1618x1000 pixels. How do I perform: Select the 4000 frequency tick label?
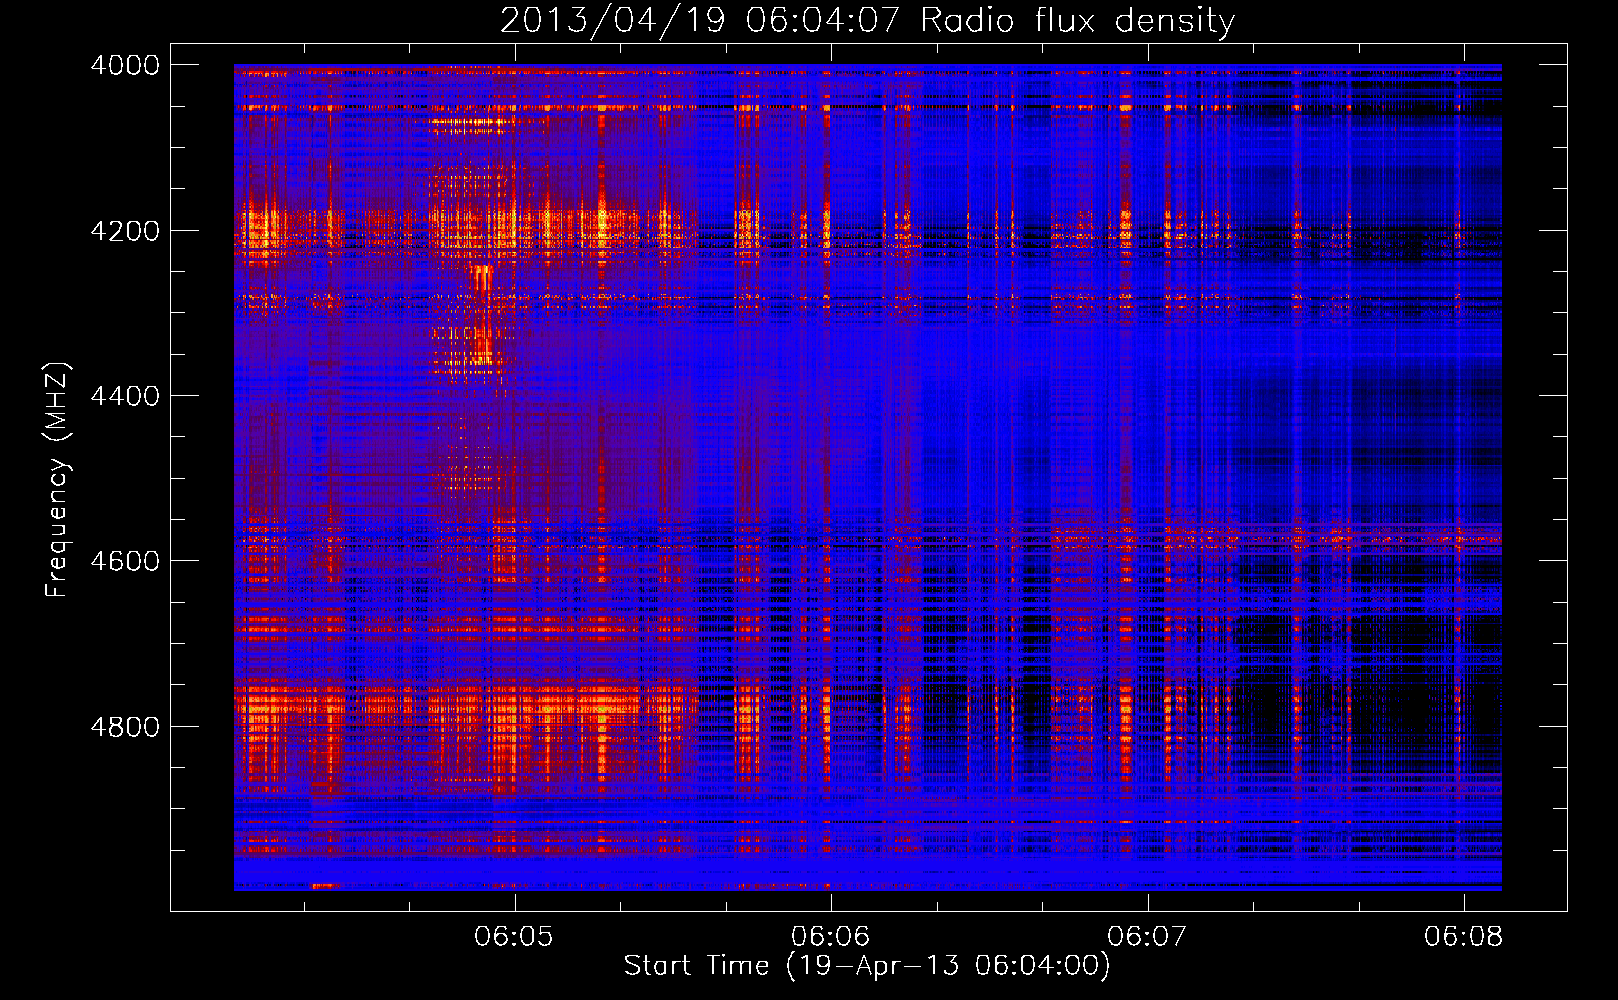click(x=125, y=65)
